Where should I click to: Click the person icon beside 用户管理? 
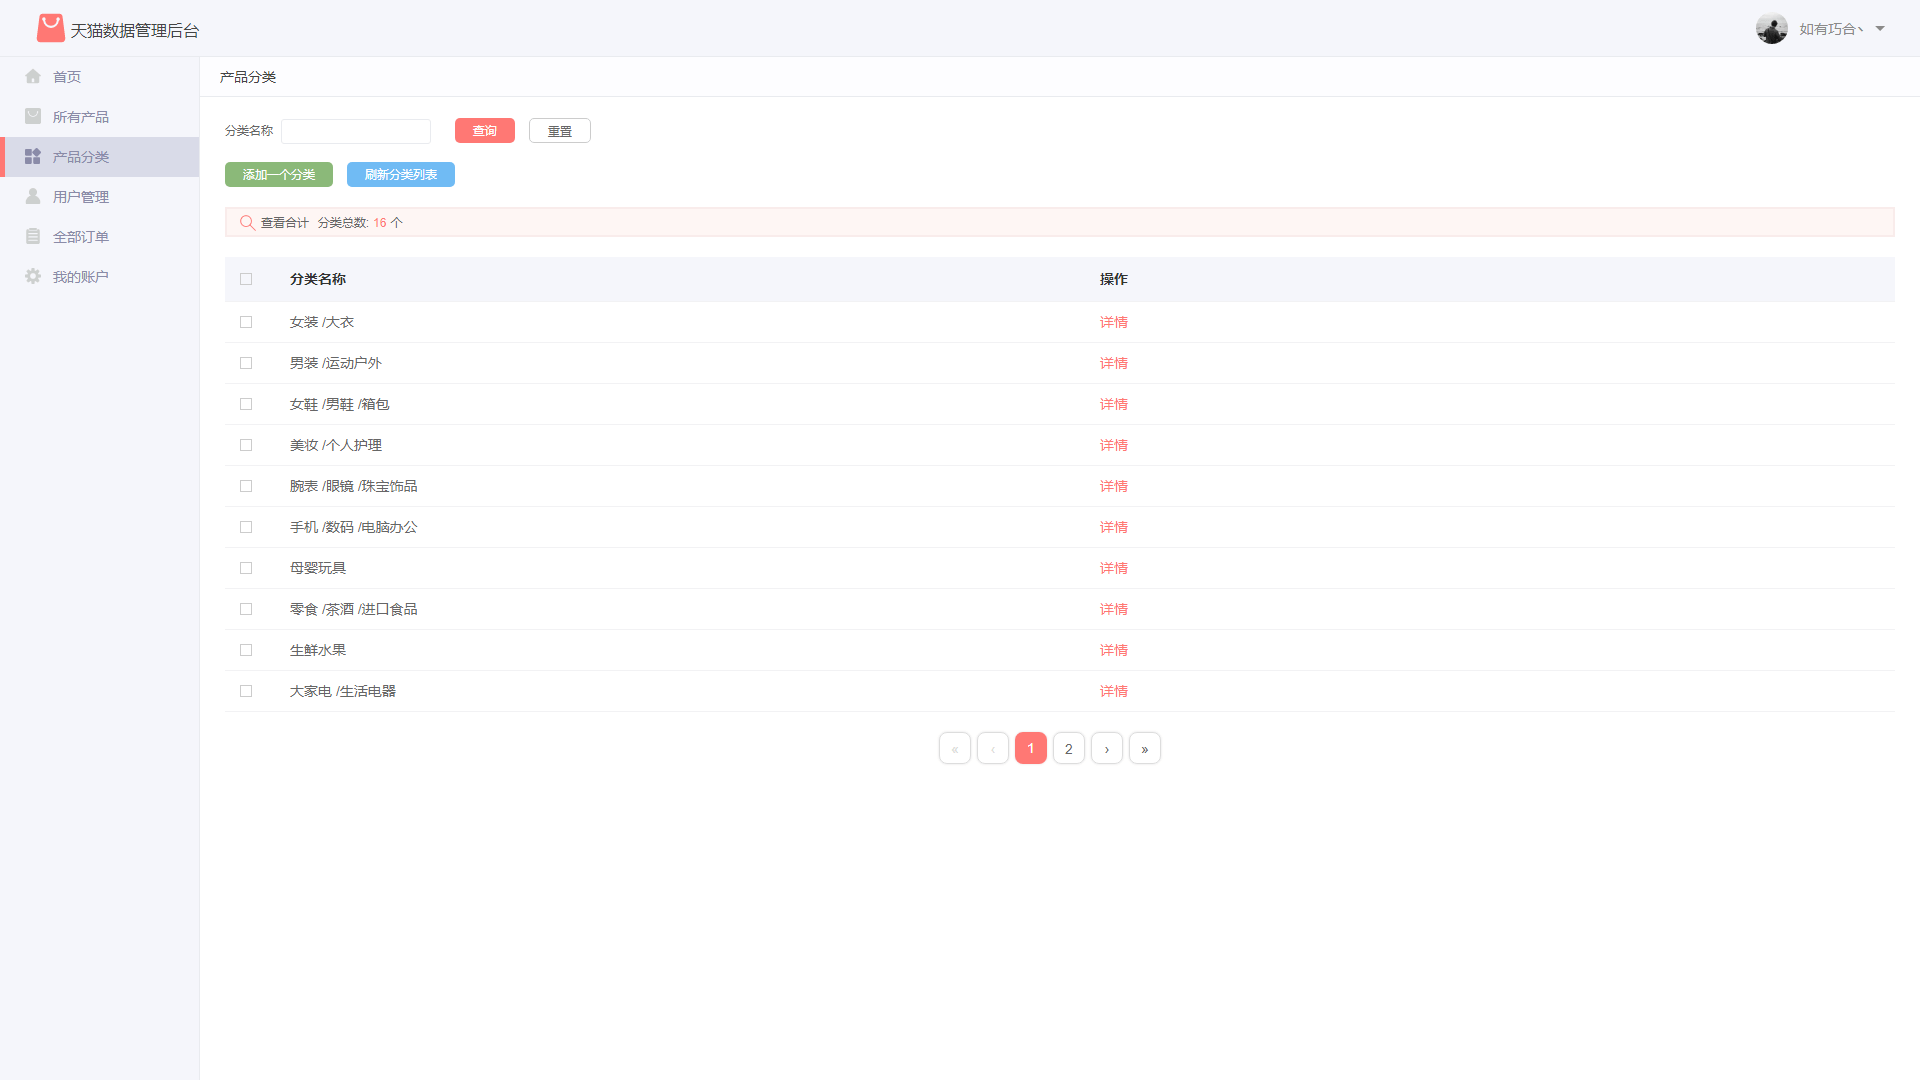tap(33, 196)
